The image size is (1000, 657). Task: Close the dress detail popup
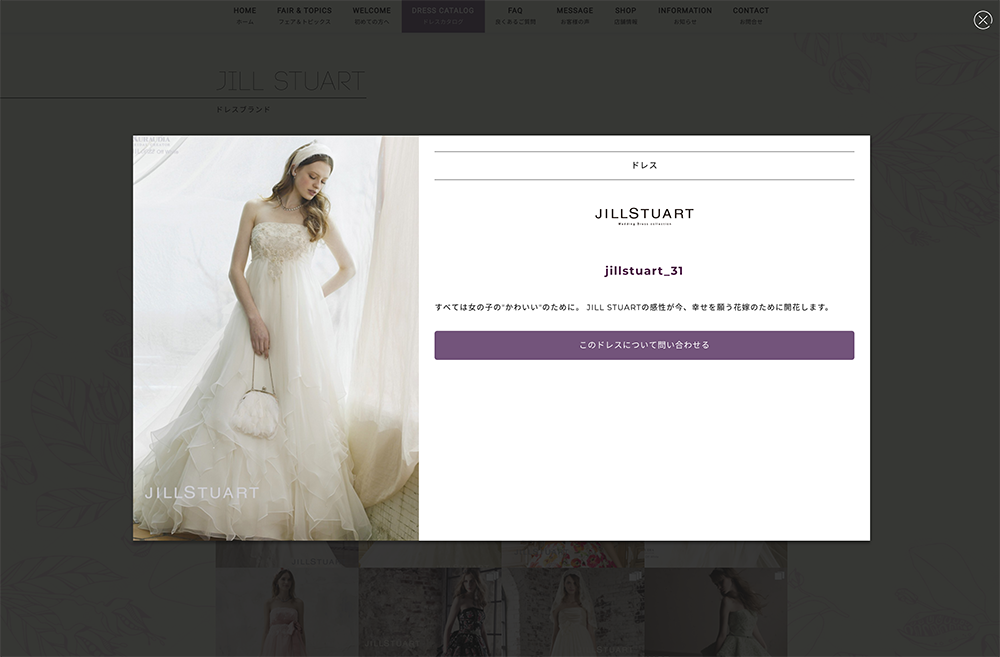click(983, 20)
